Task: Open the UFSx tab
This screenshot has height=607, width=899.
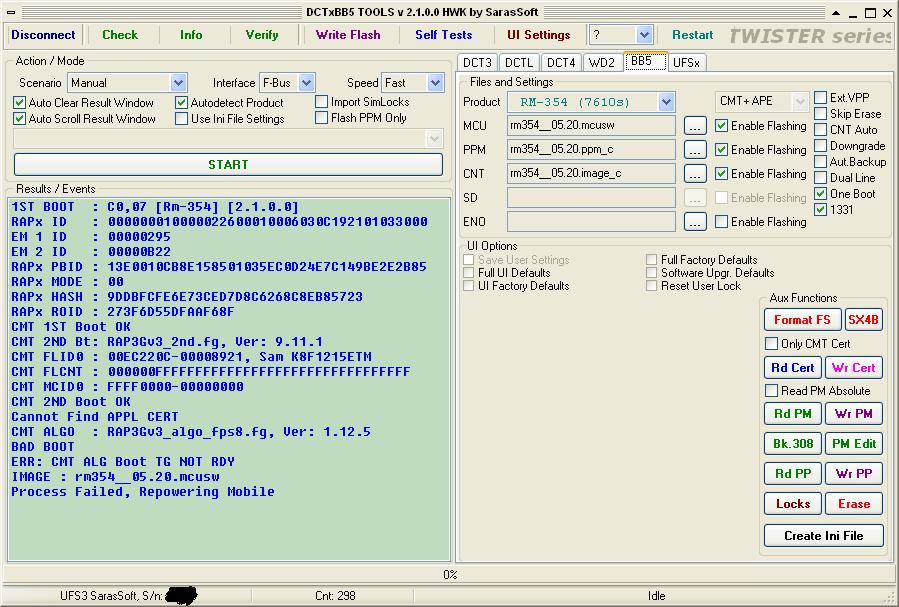Action: click(687, 62)
